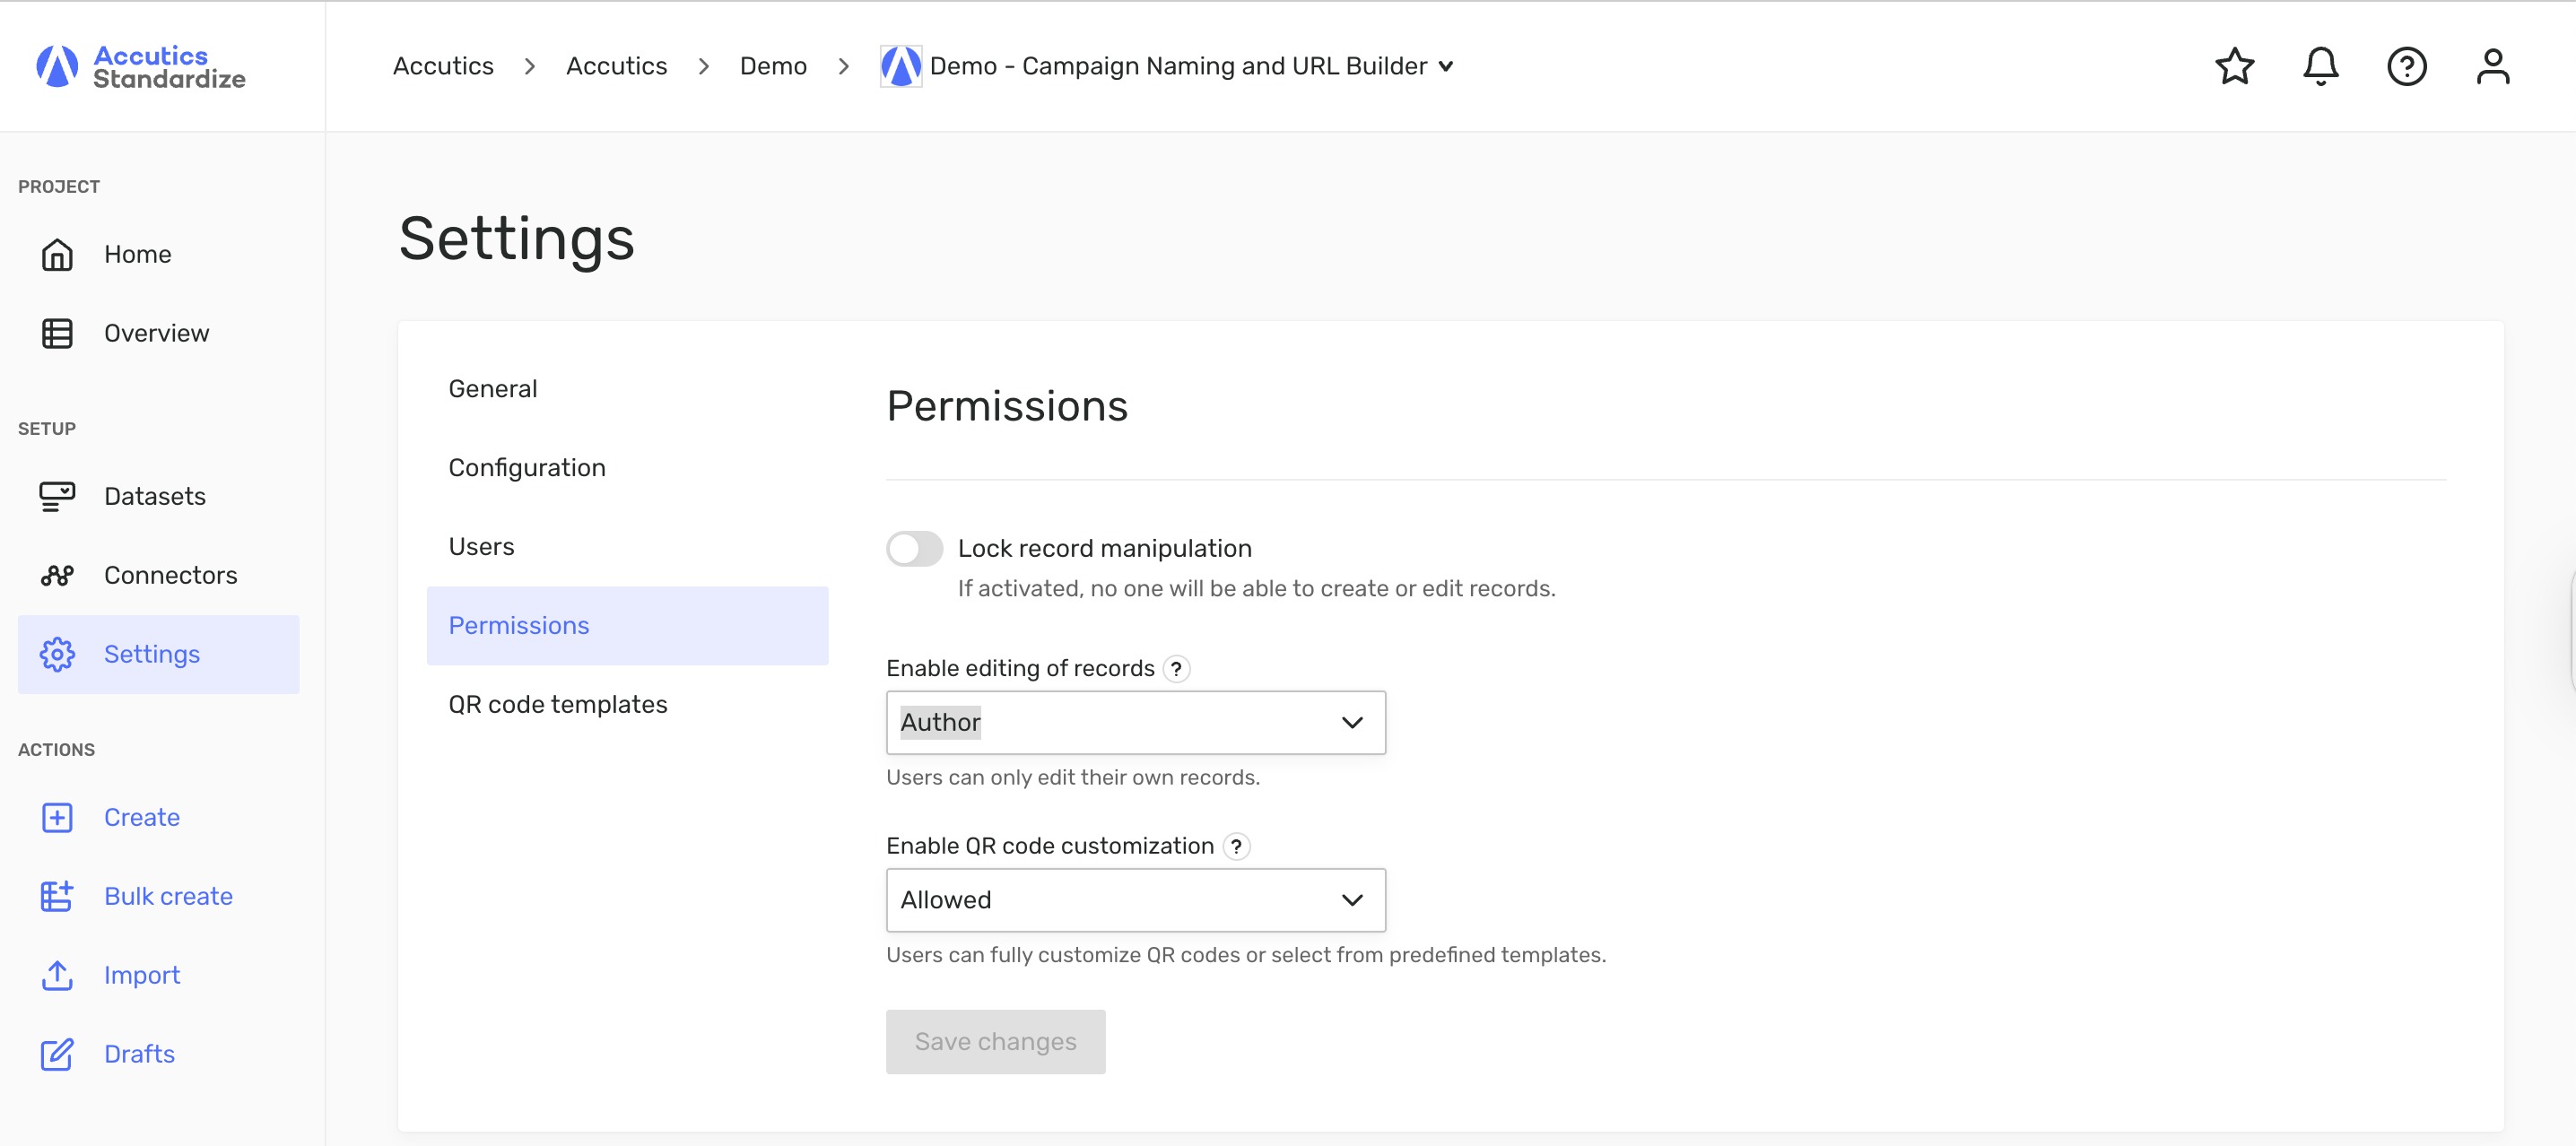Click the Bulk create icon
2576x1146 pixels.
pos(57,896)
